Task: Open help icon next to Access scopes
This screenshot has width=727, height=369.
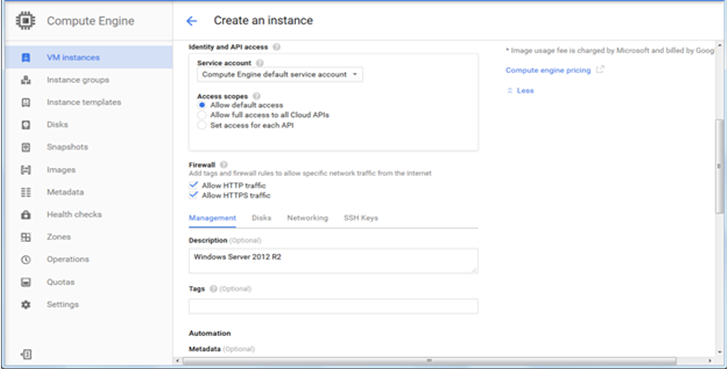Action: (256, 96)
